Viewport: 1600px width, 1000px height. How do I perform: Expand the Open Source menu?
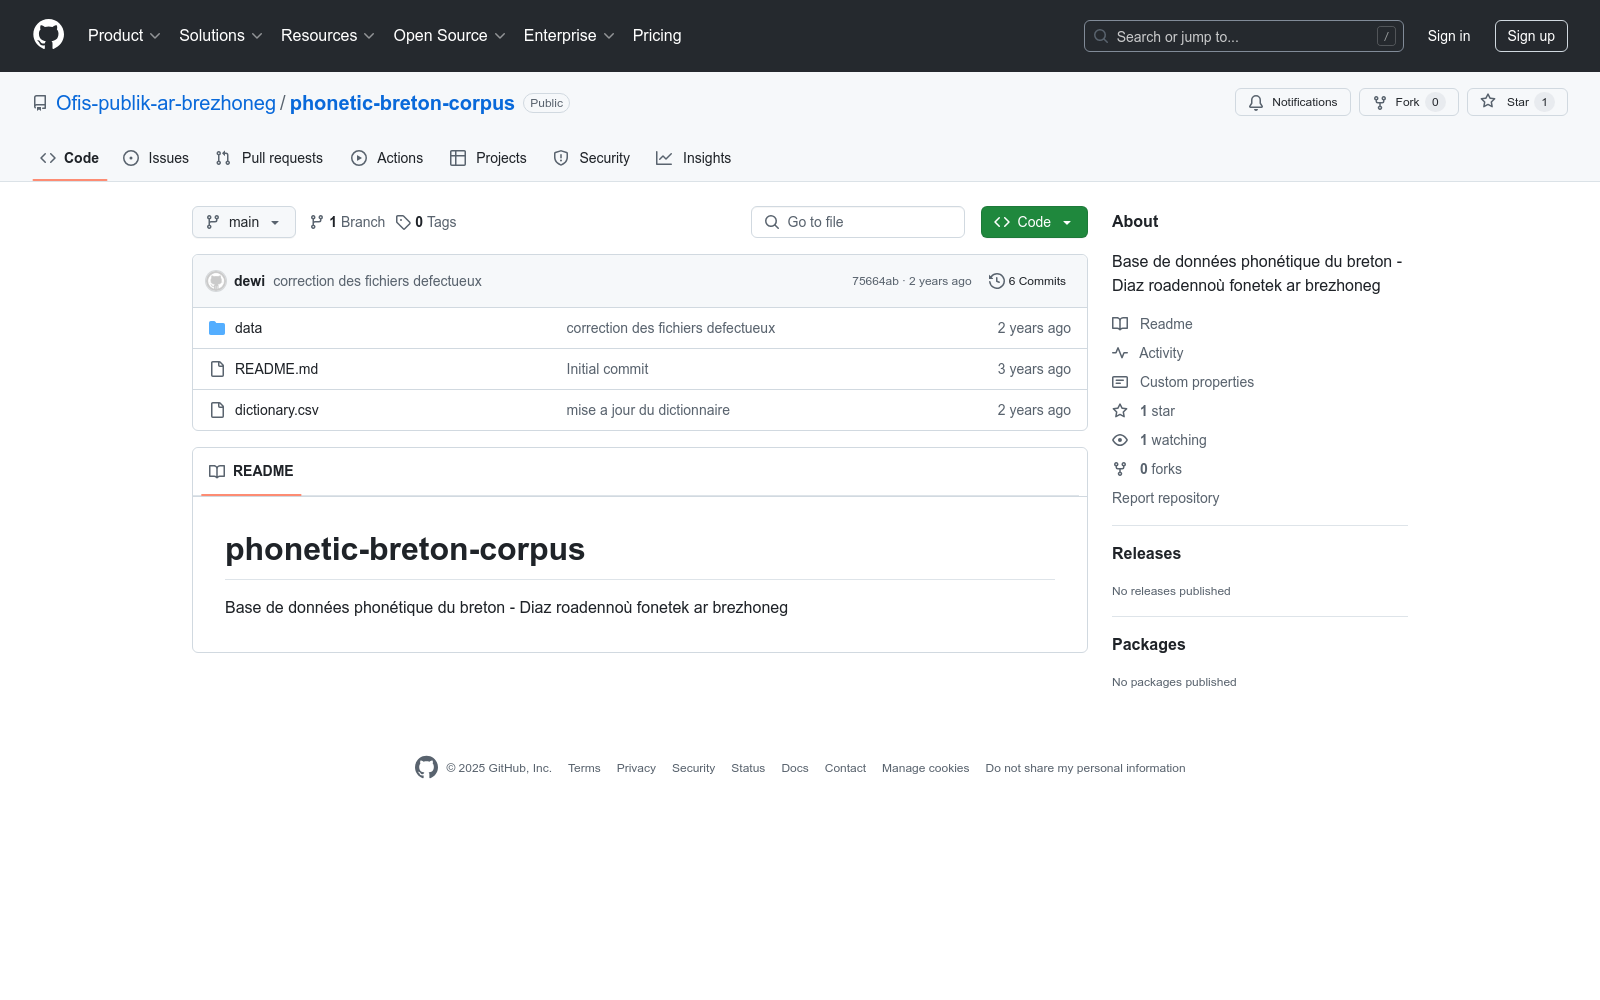point(450,35)
